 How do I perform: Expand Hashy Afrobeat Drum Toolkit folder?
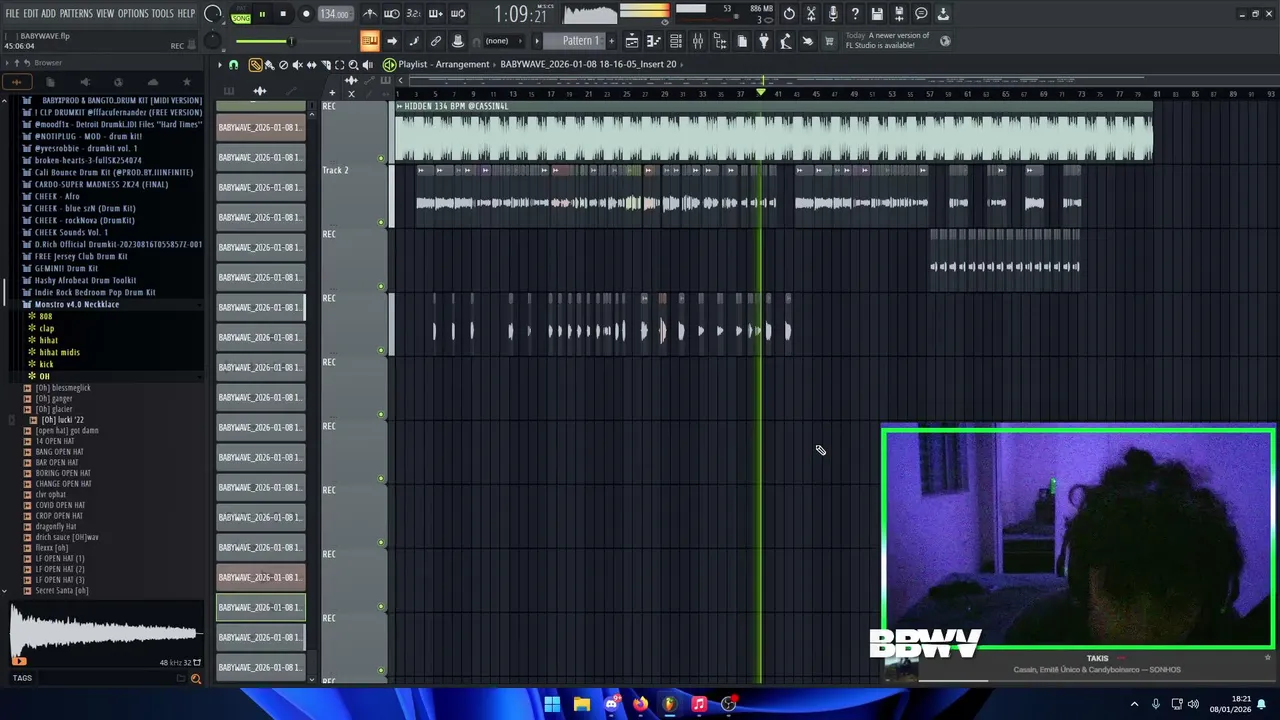click(x=85, y=280)
